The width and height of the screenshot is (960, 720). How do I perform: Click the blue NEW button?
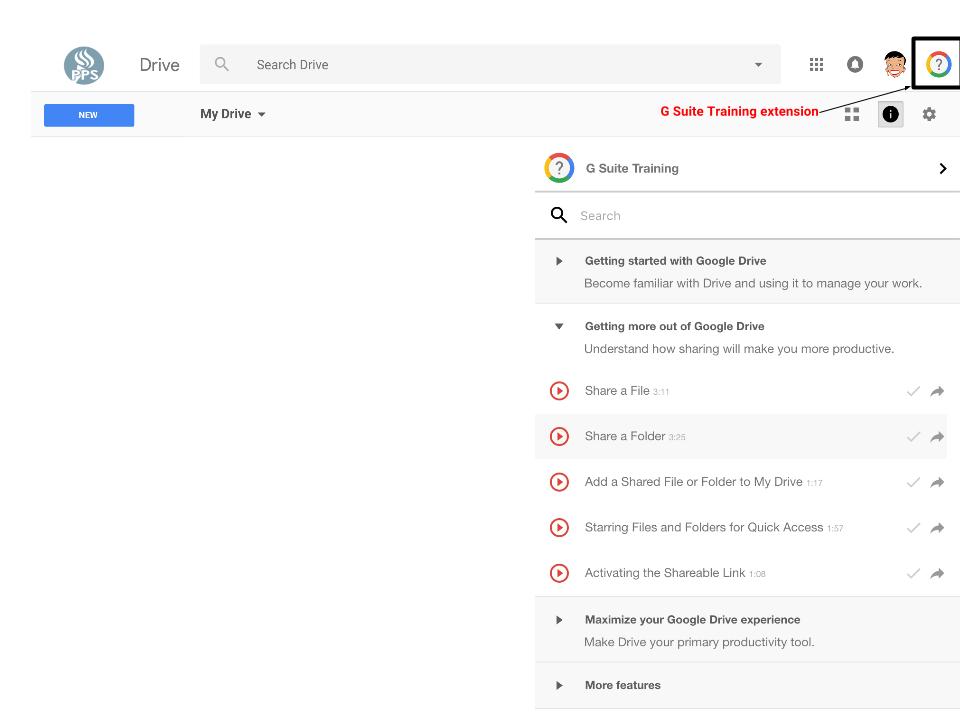tap(89, 115)
